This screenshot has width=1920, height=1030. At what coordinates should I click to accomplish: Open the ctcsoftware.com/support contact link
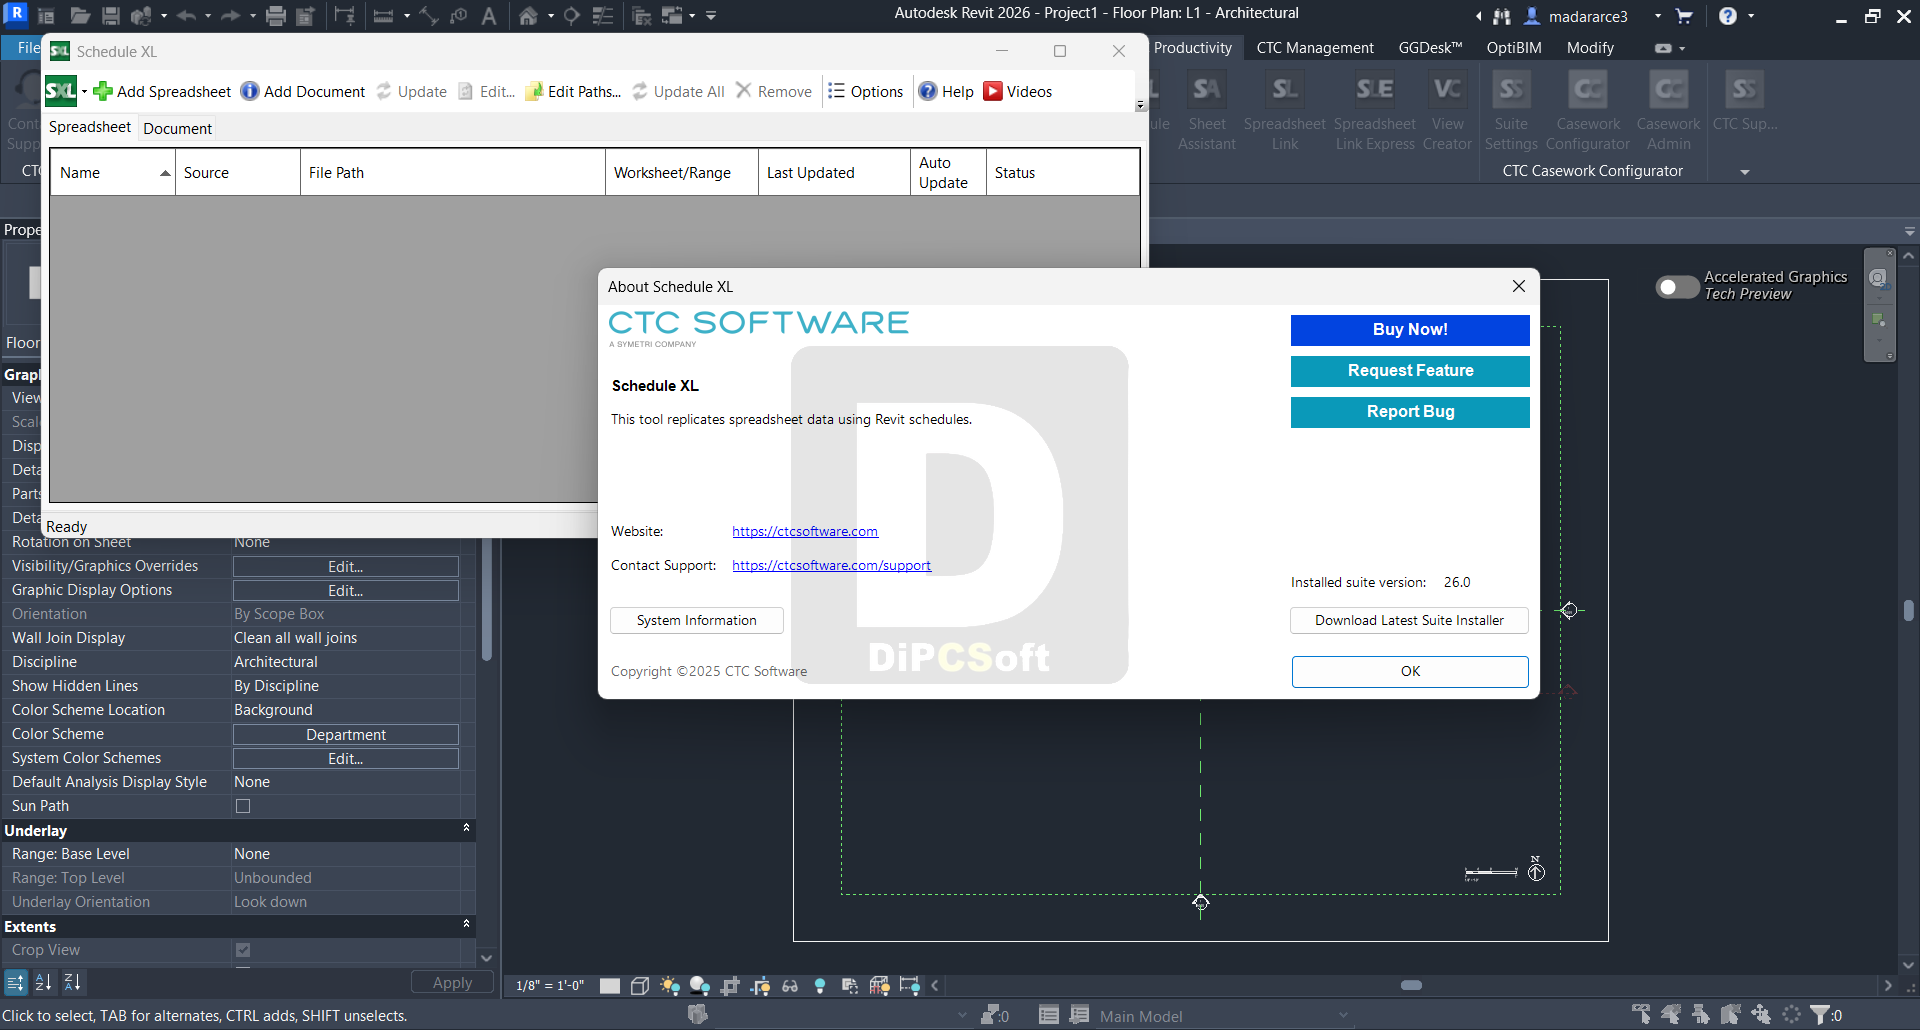831,566
